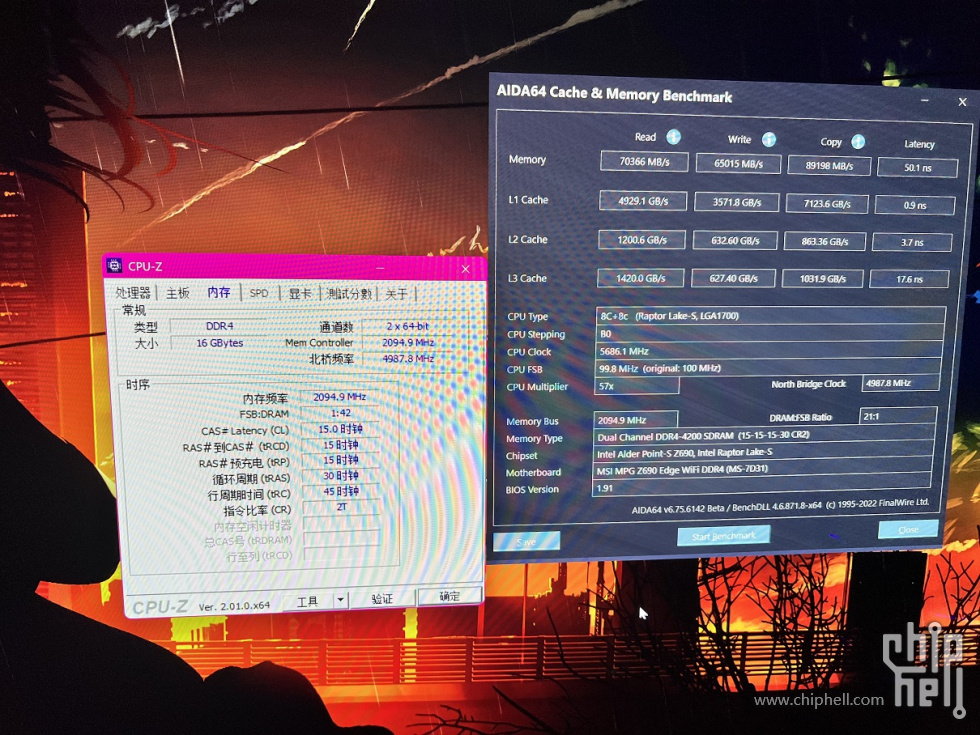Click the CAS# Latency value 15.0 时钟
The image size is (980, 735).
pyautogui.click(x=340, y=429)
